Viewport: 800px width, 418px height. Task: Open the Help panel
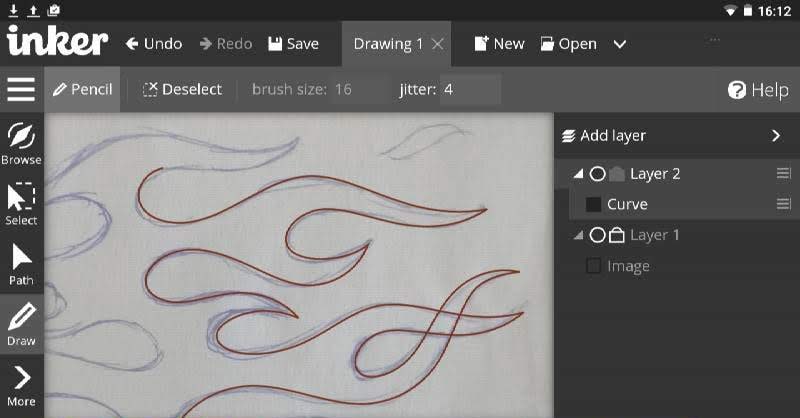(x=758, y=90)
